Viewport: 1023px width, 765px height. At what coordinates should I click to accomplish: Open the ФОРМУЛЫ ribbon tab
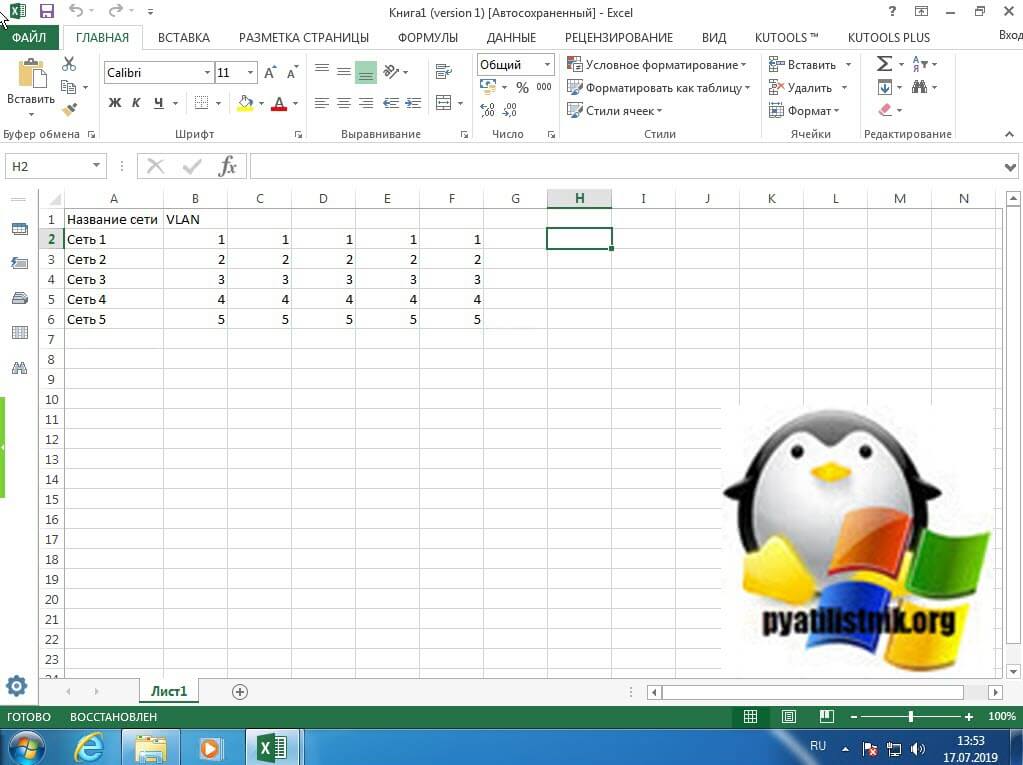pos(427,37)
